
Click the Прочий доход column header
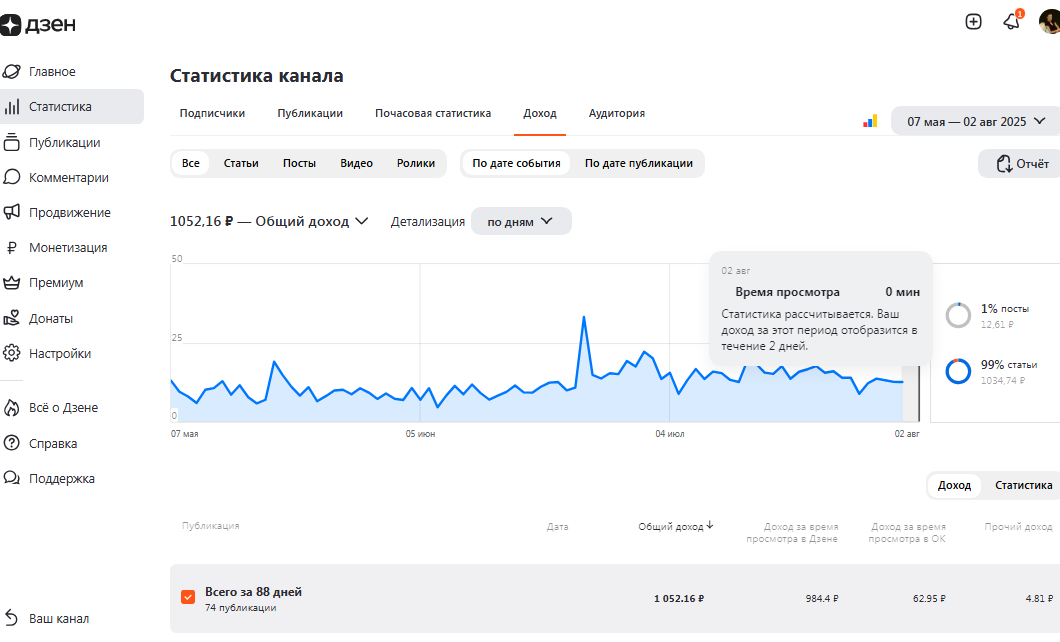coord(1018,526)
